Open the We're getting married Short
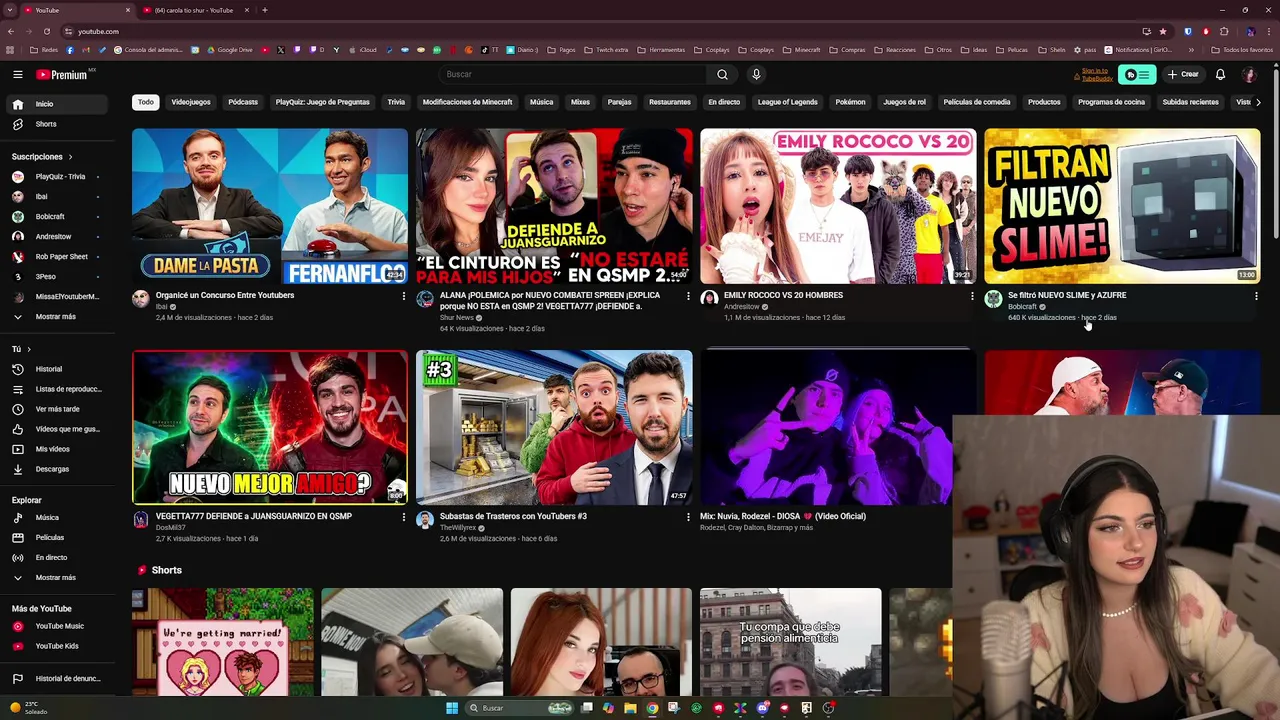1280x720 pixels. coord(223,642)
